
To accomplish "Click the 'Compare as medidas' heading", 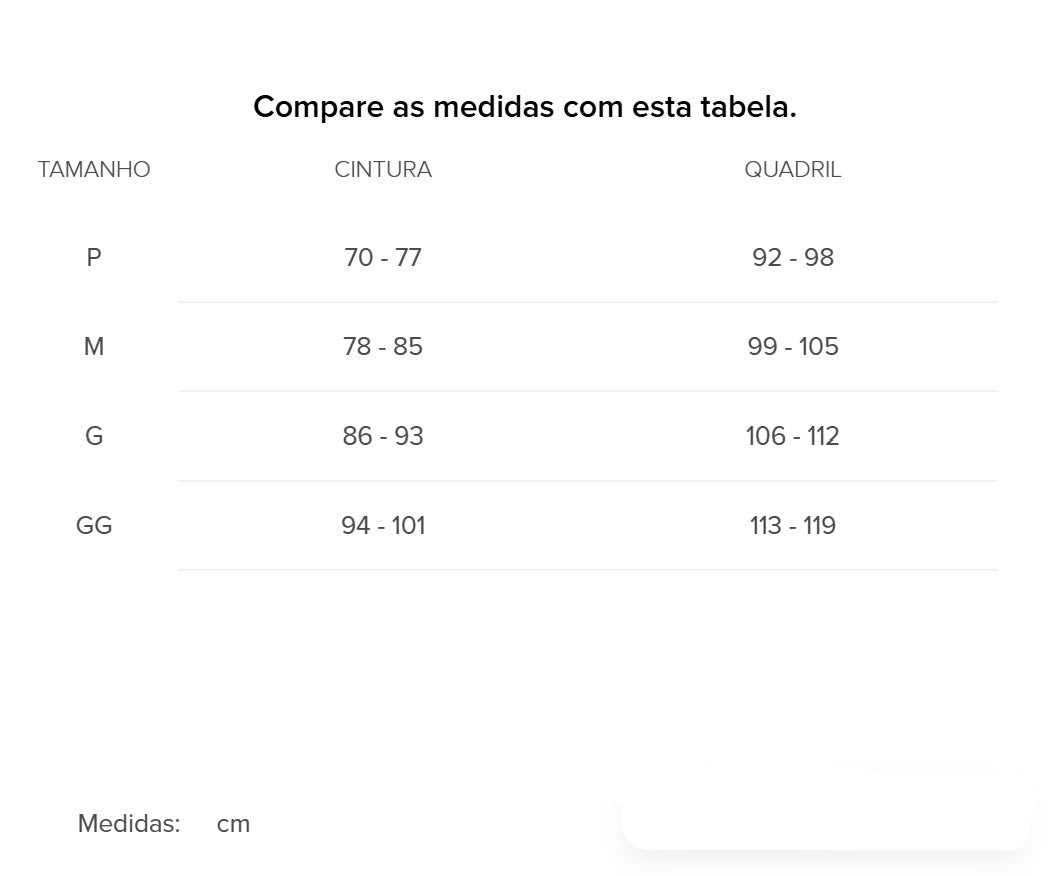I will tap(524, 107).
